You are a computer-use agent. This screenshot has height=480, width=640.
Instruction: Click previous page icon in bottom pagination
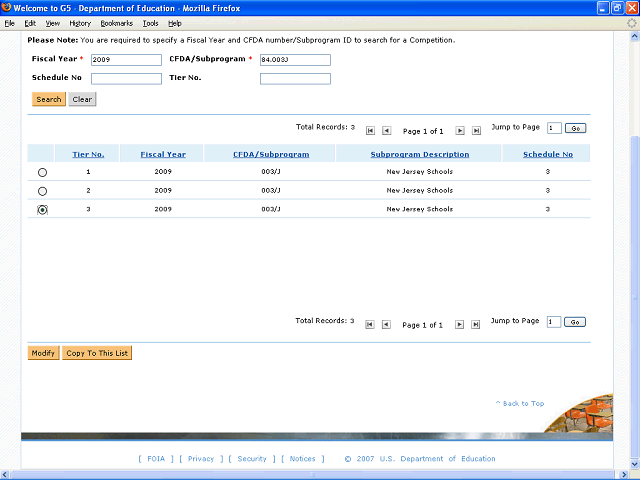(x=386, y=324)
